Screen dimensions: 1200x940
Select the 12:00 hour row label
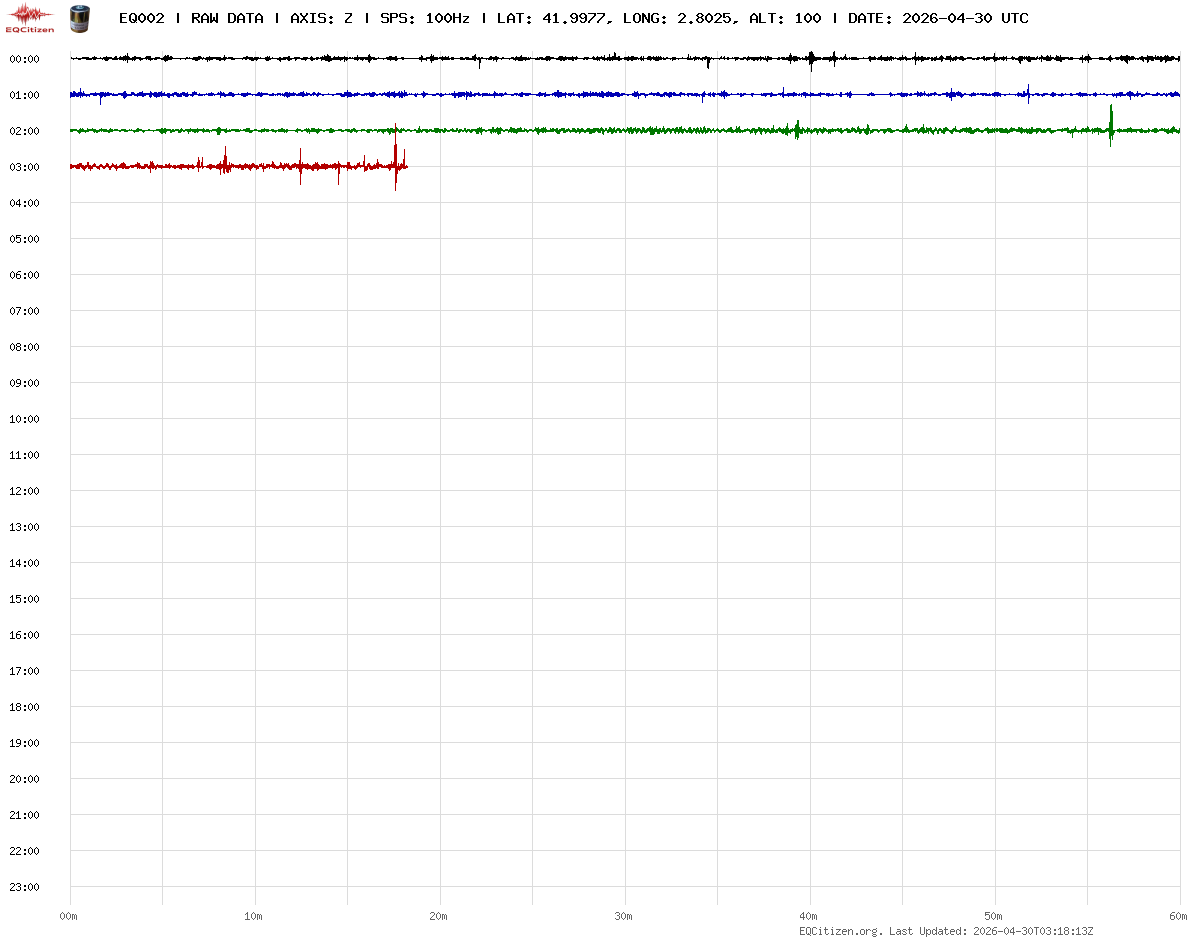point(24,491)
